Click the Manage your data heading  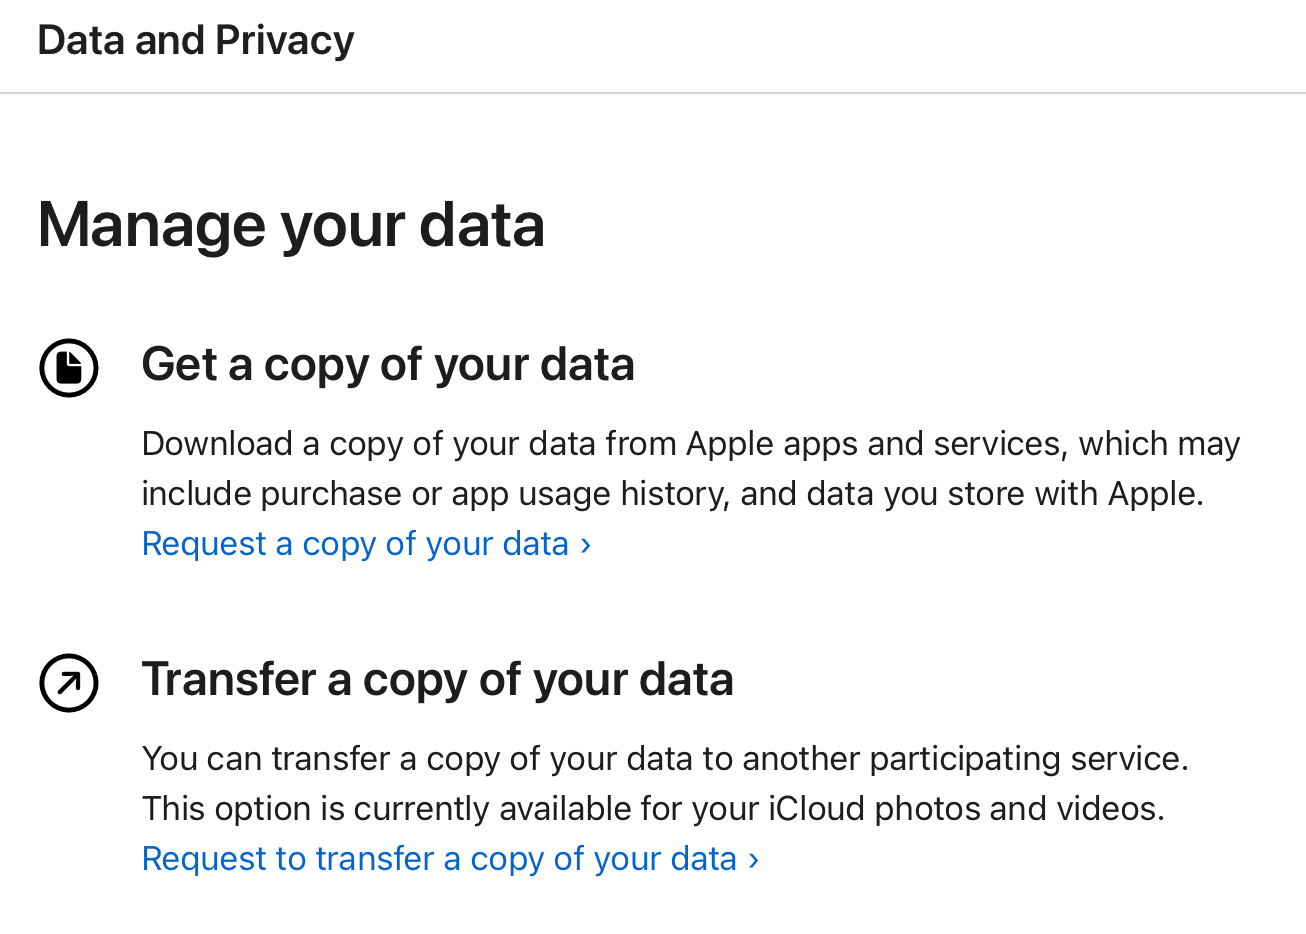click(290, 225)
